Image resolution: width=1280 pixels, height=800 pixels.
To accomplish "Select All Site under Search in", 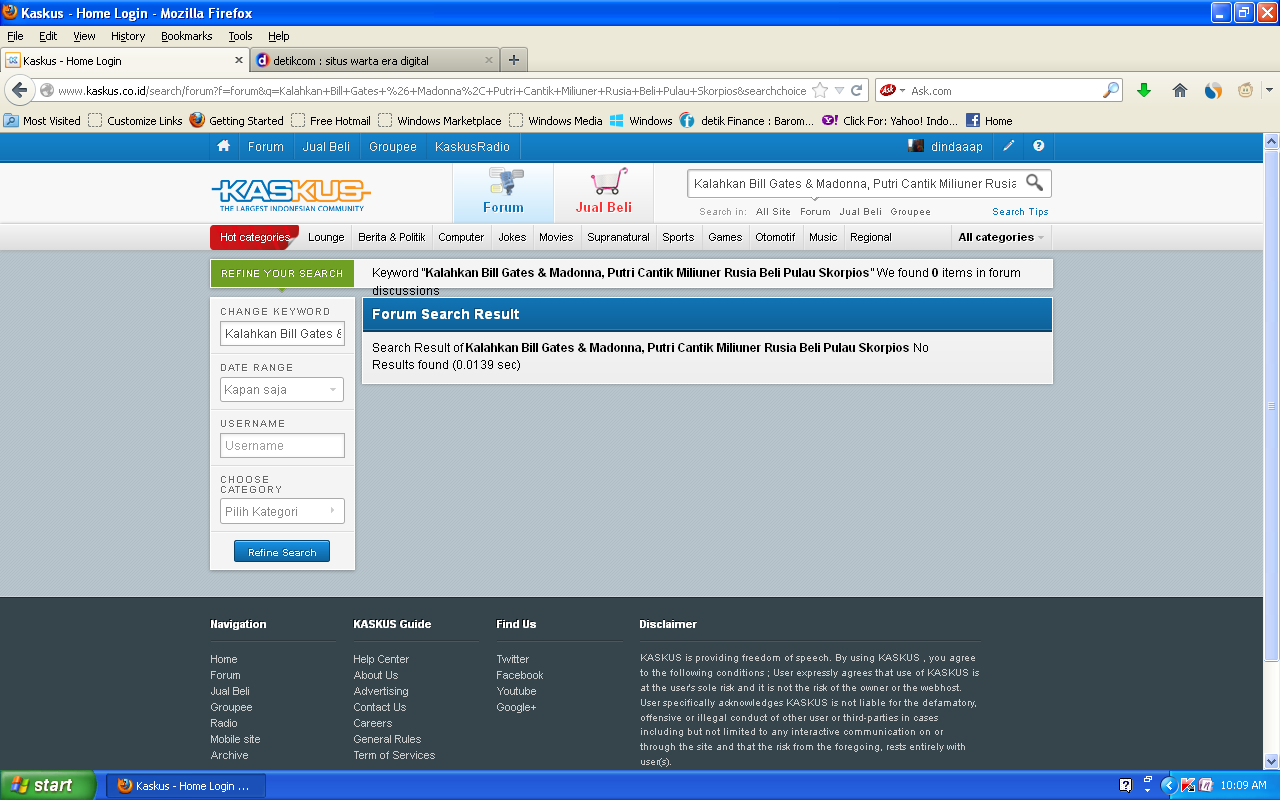I will pyautogui.click(x=773, y=212).
